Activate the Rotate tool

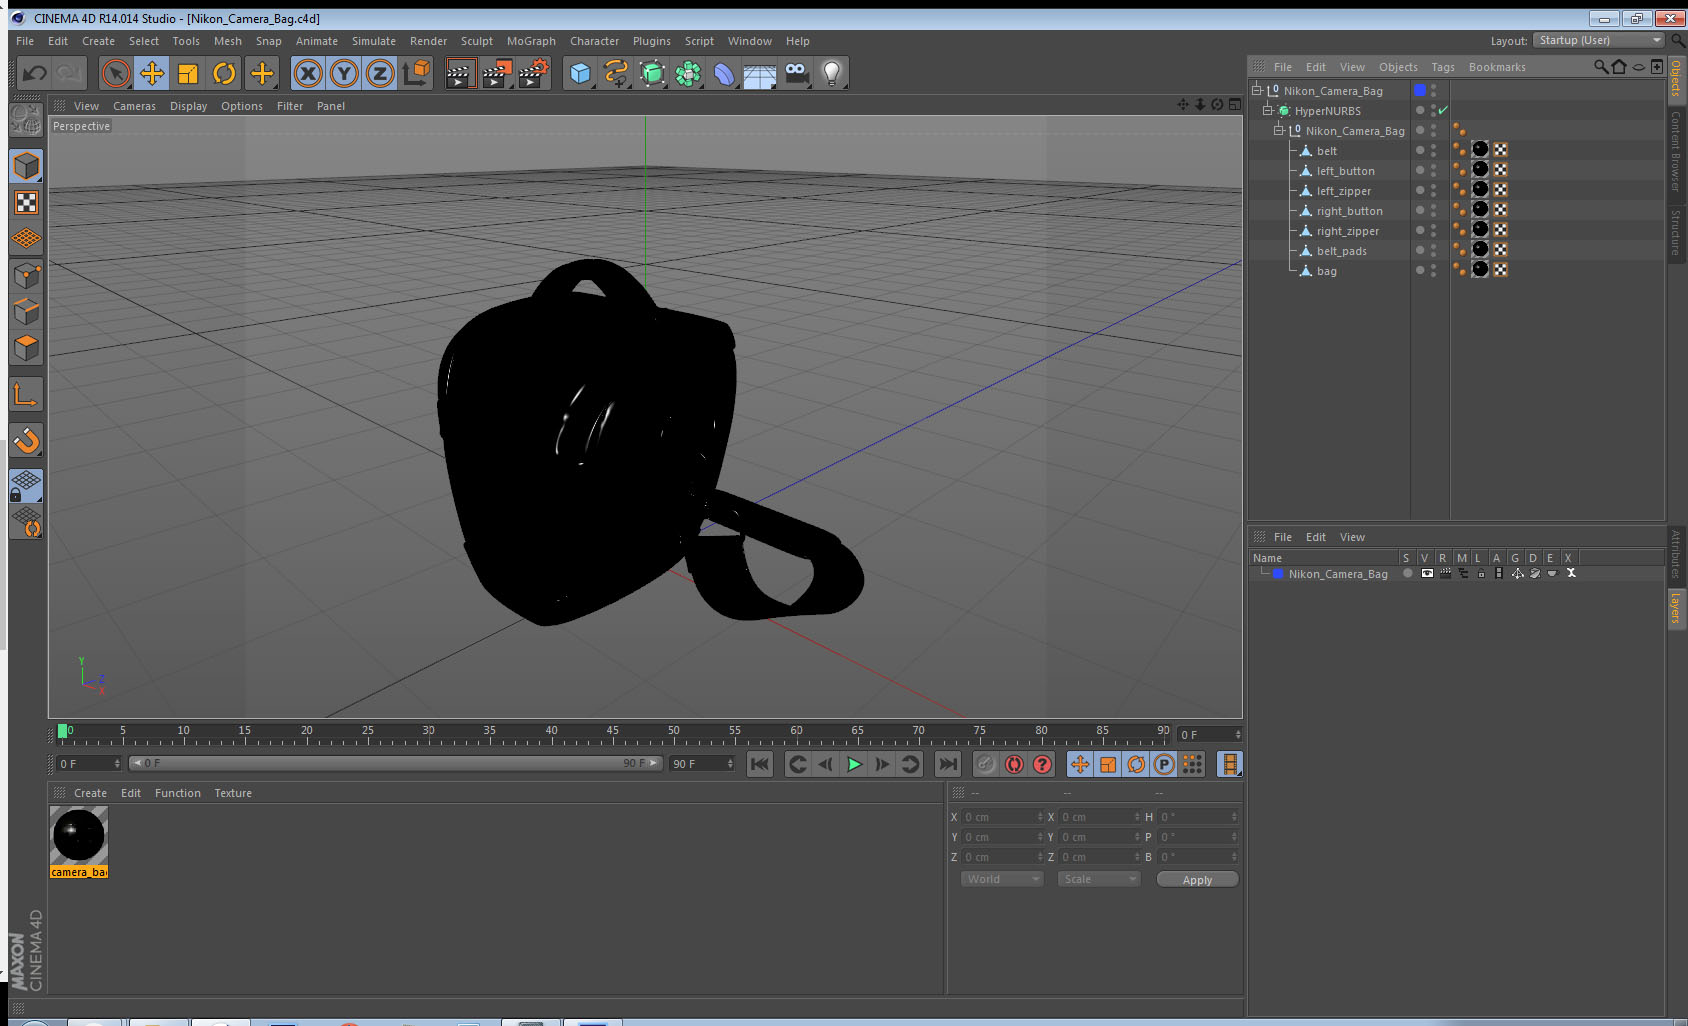(x=224, y=73)
